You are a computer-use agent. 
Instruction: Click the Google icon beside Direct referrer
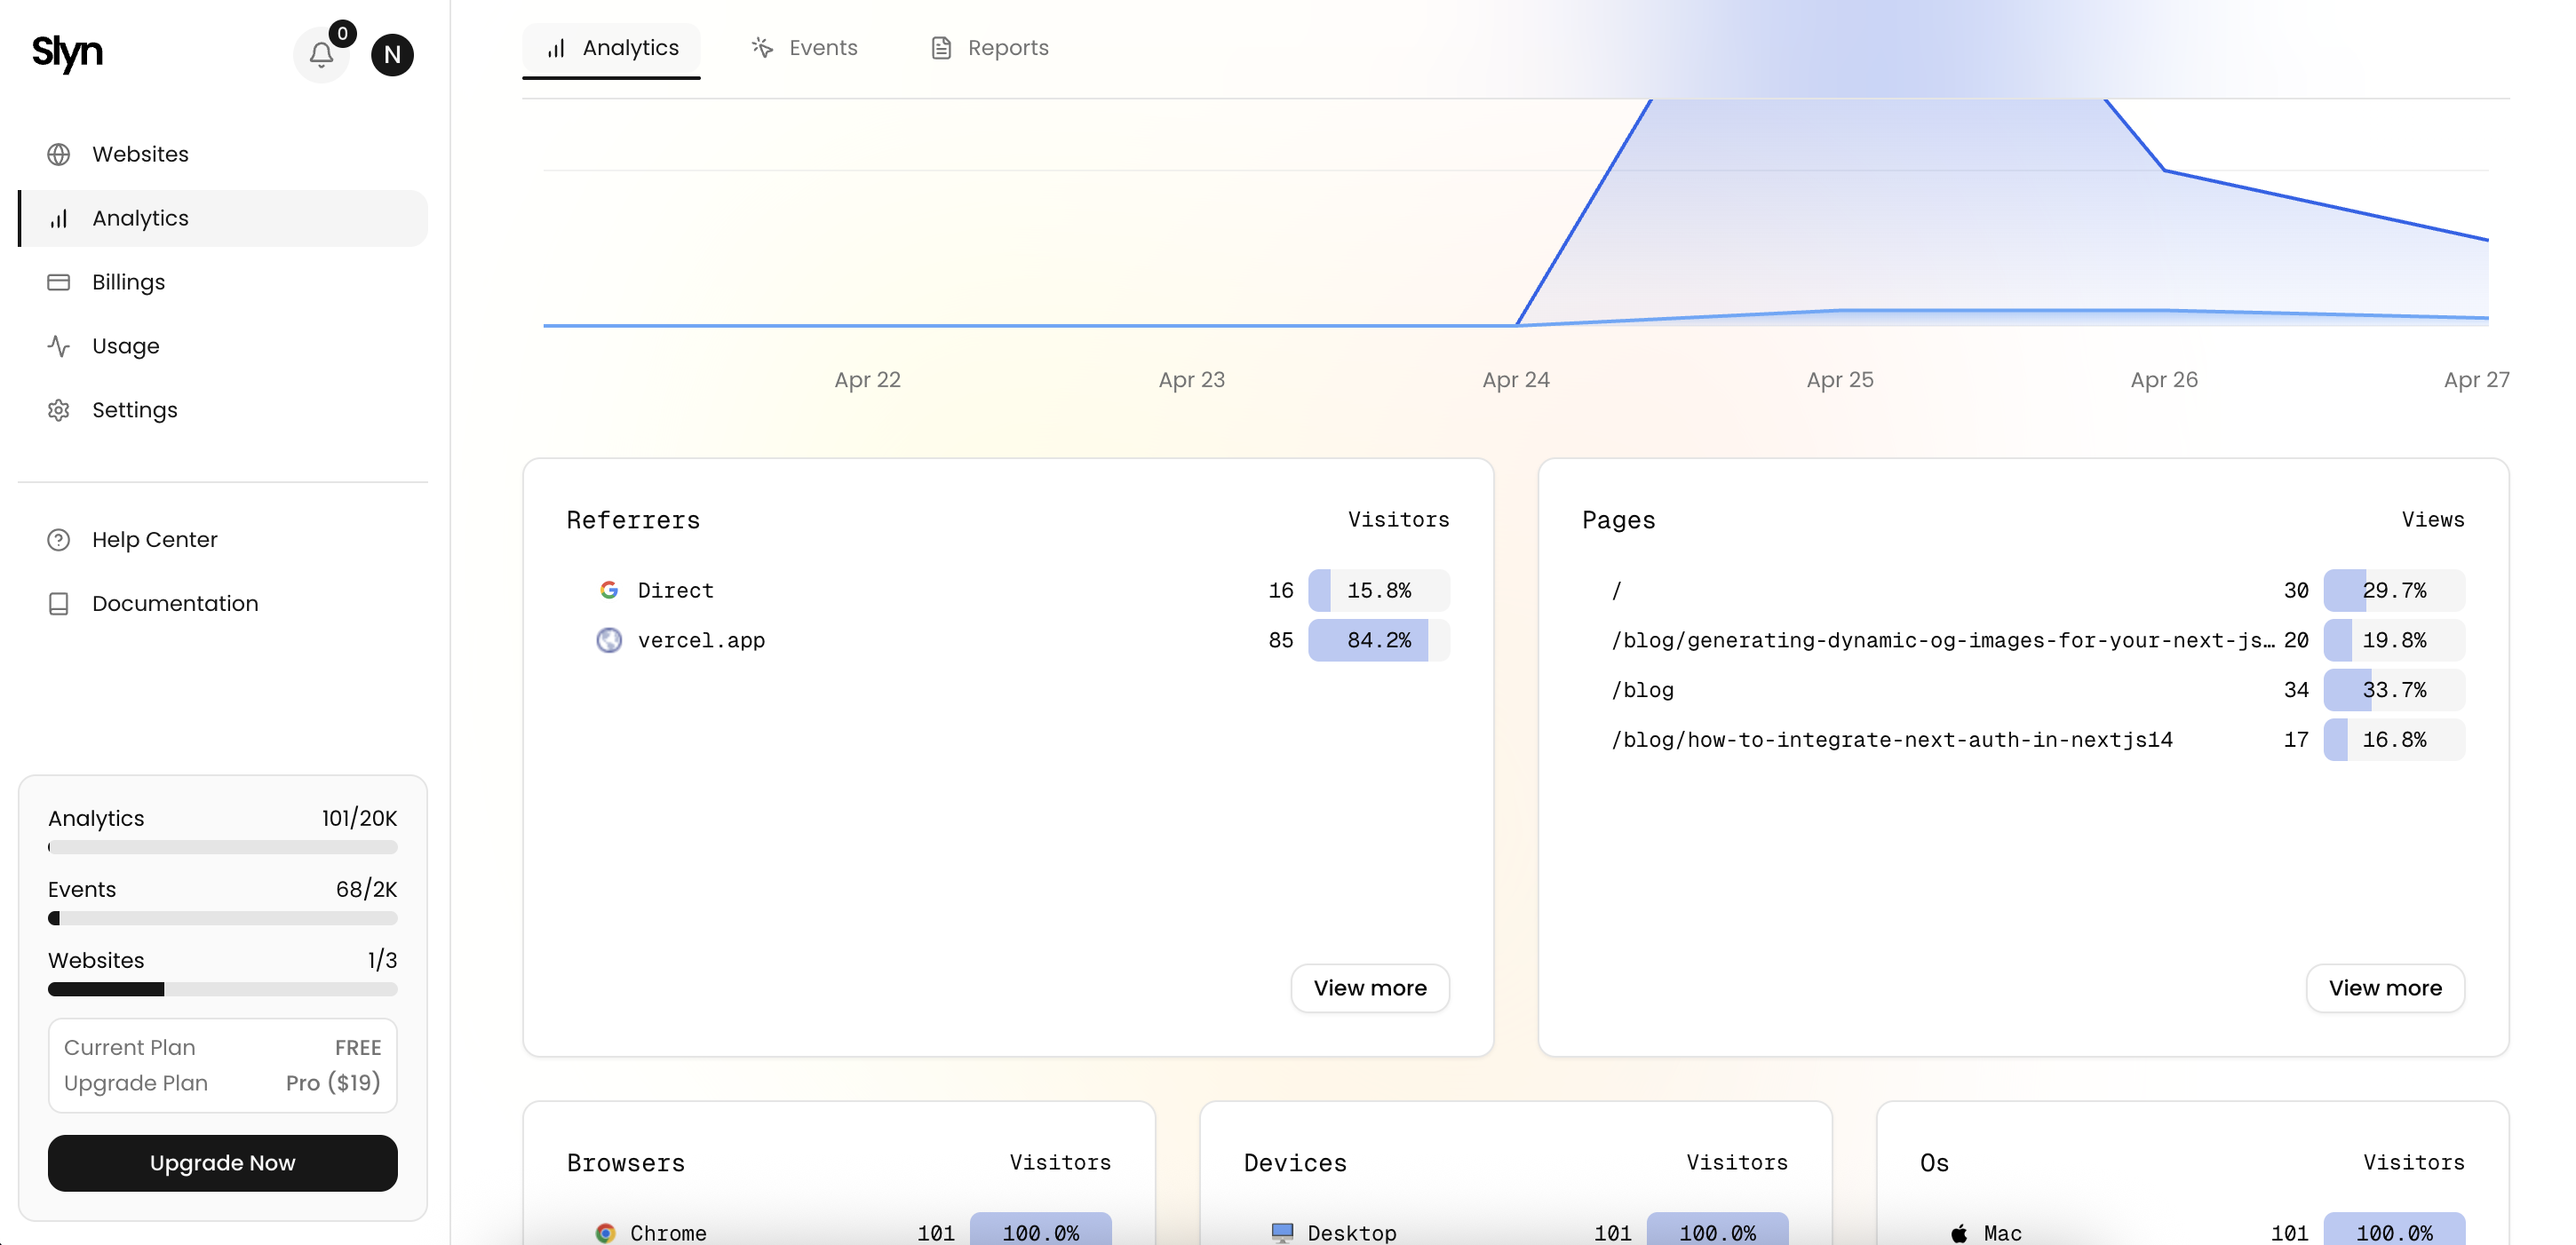click(609, 590)
